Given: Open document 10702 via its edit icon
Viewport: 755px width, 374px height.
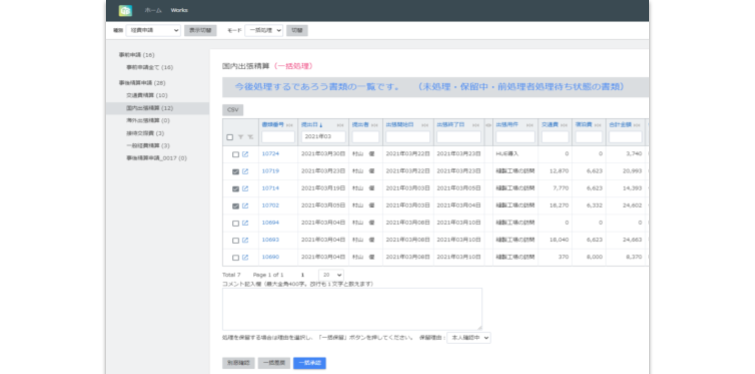Looking at the screenshot, I should tap(245, 206).
